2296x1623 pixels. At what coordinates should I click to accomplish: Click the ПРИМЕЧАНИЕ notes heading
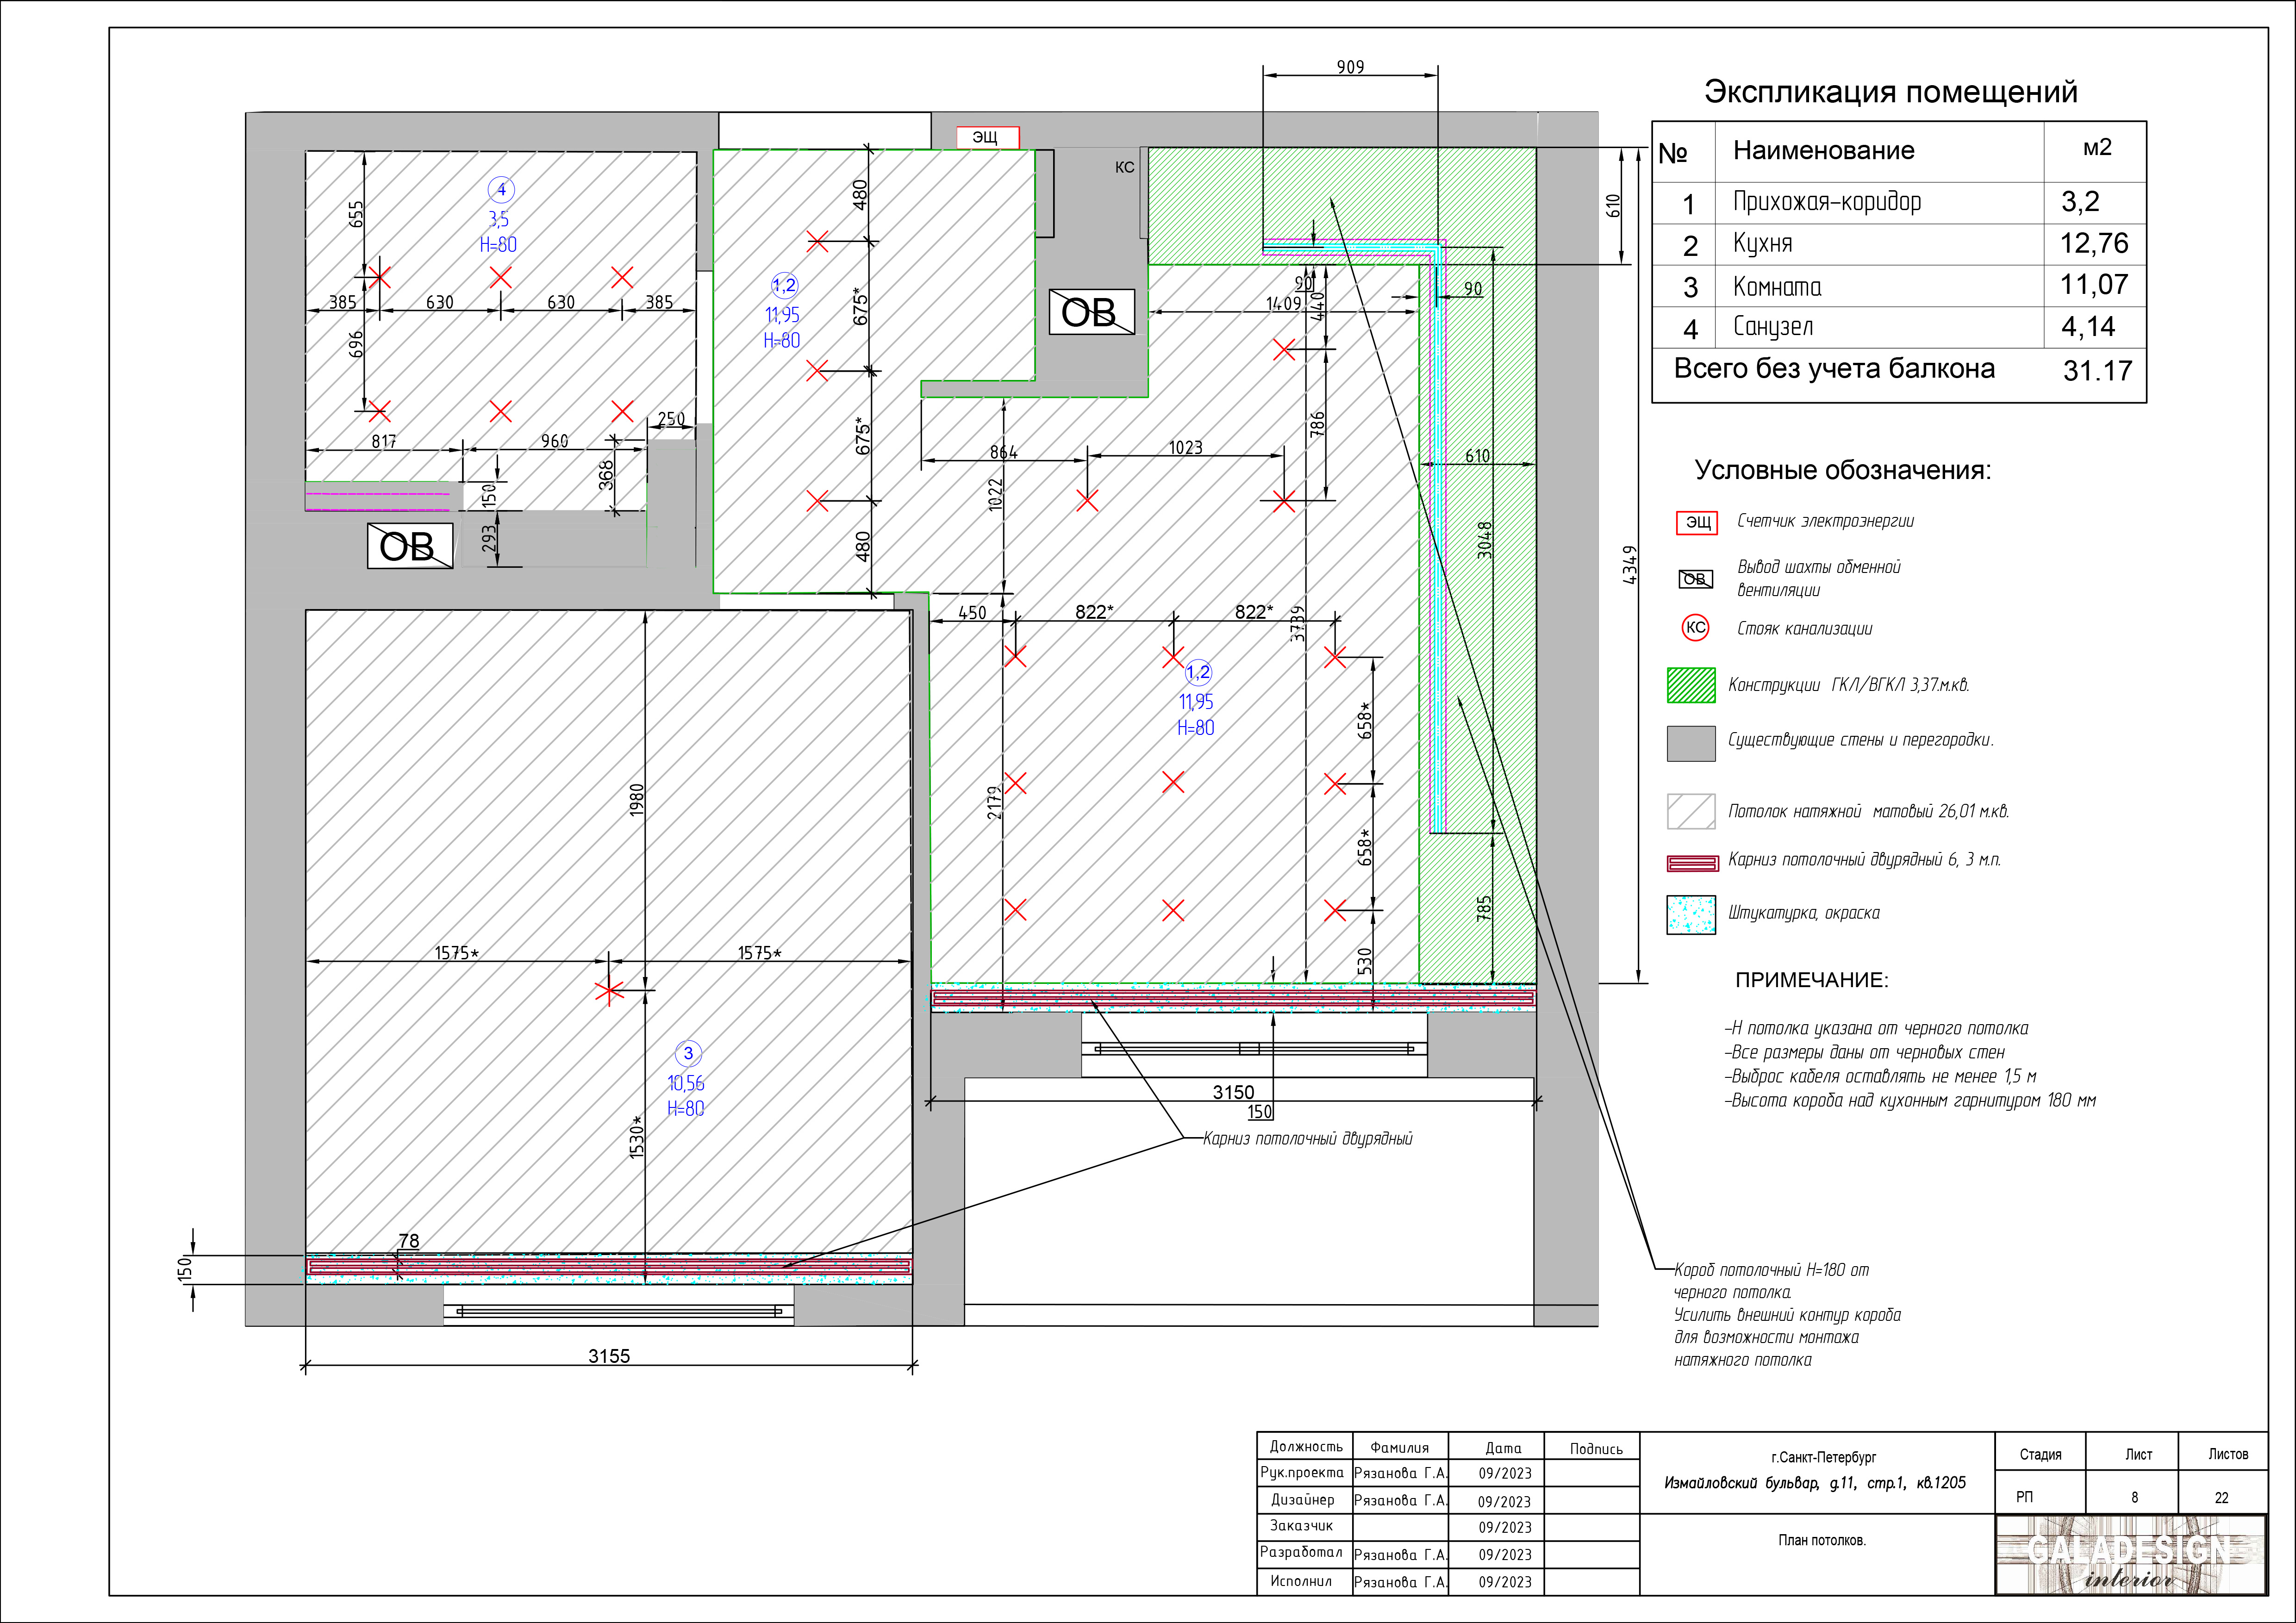[x=1811, y=980]
